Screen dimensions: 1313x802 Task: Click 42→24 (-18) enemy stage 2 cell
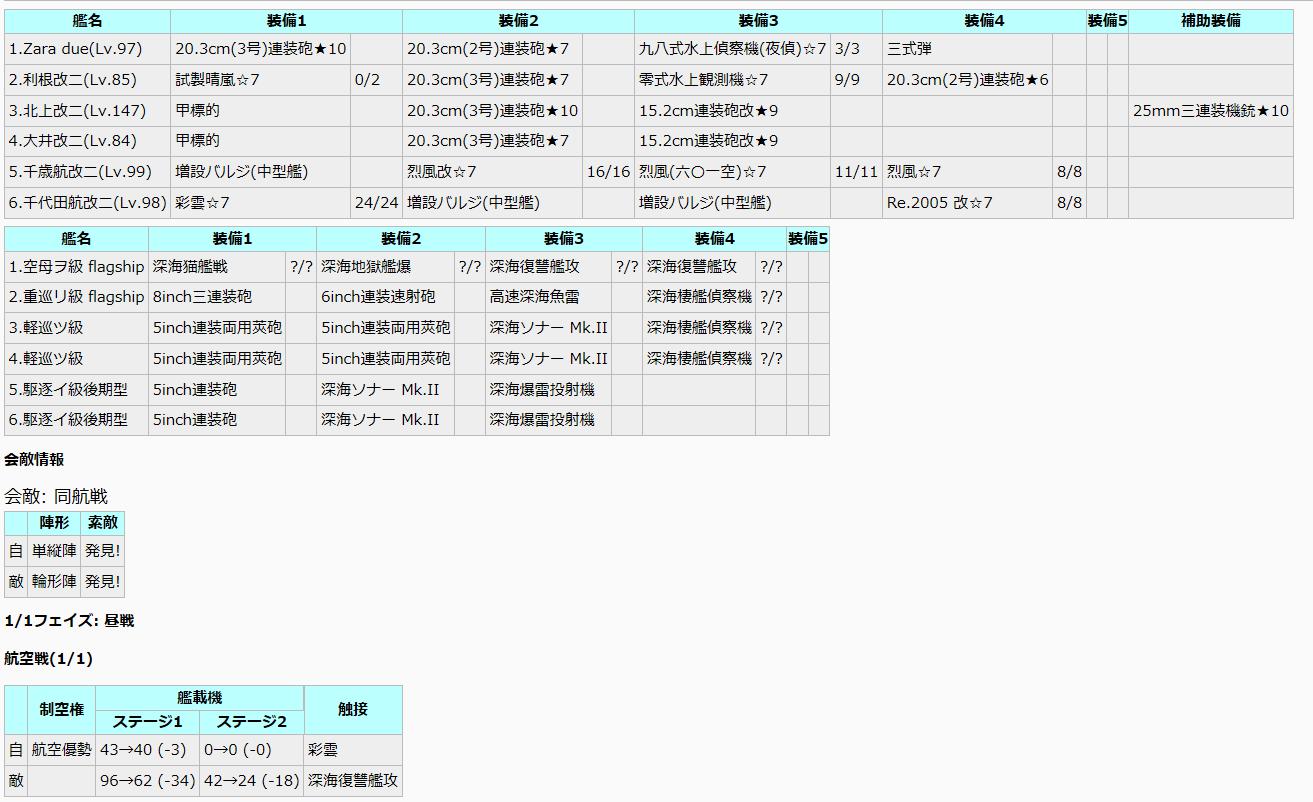click(252, 781)
